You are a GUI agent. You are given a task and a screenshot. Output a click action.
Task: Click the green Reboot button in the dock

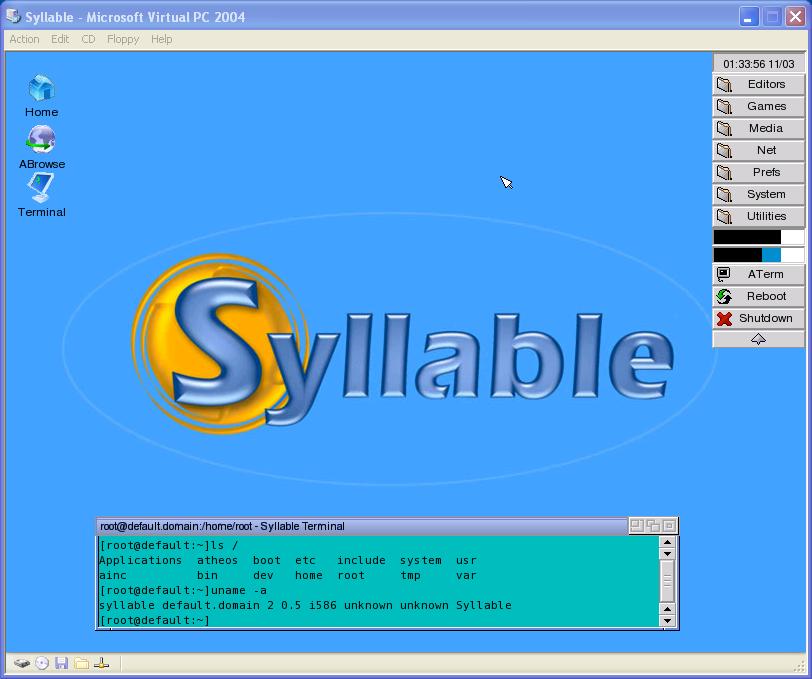point(759,296)
